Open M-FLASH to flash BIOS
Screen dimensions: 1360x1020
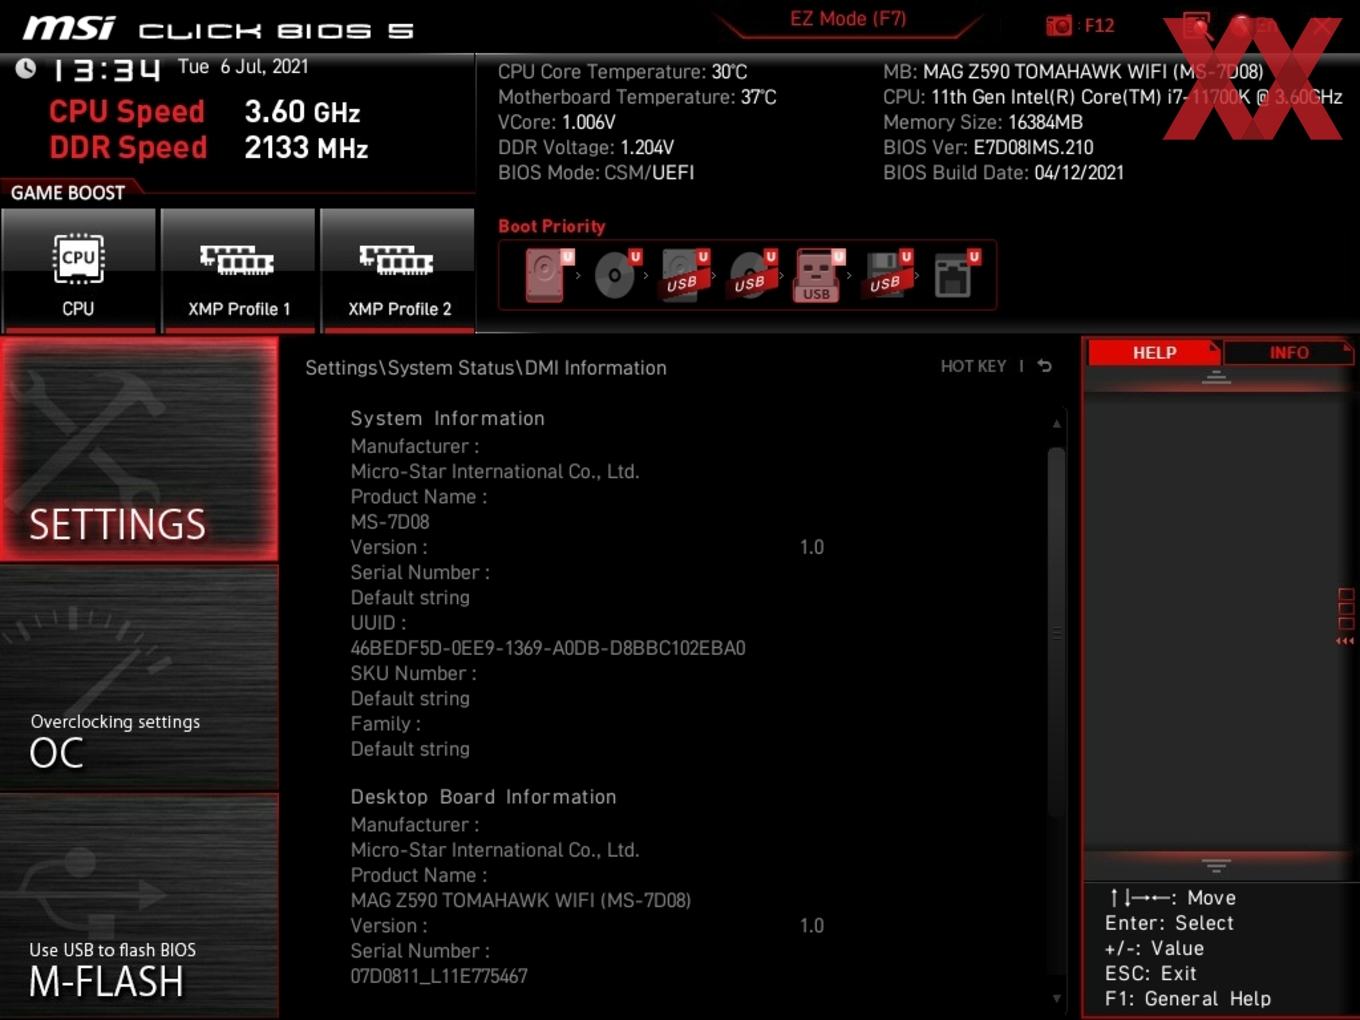click(139, 906)
